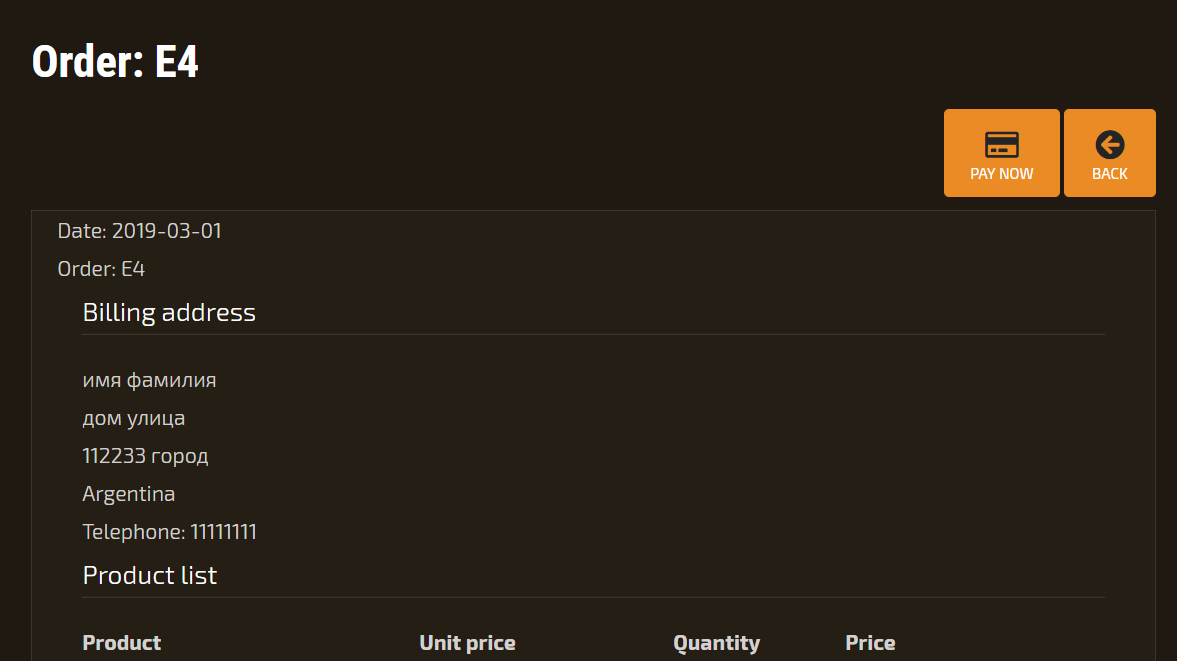Select the street line "дом улица"
The height and width of the screenshot is (661, 1177).
[x=133, y=418]
